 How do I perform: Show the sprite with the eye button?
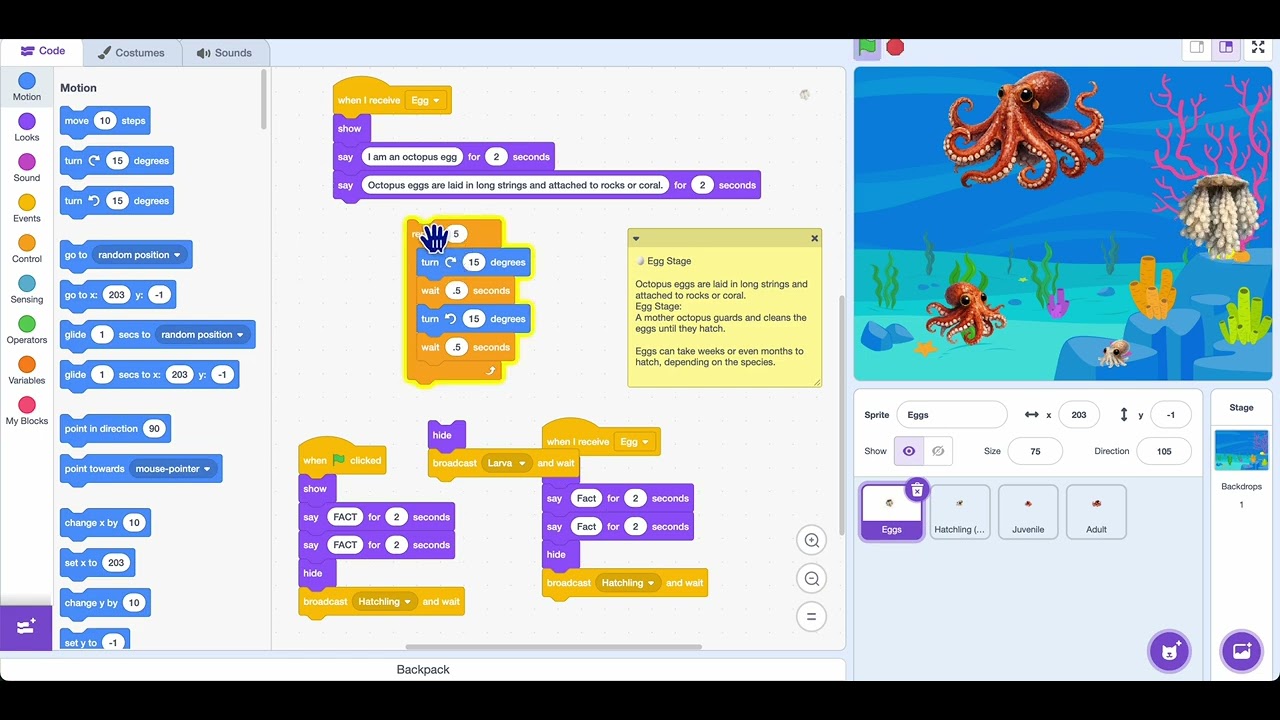click(x=909, y=451)
